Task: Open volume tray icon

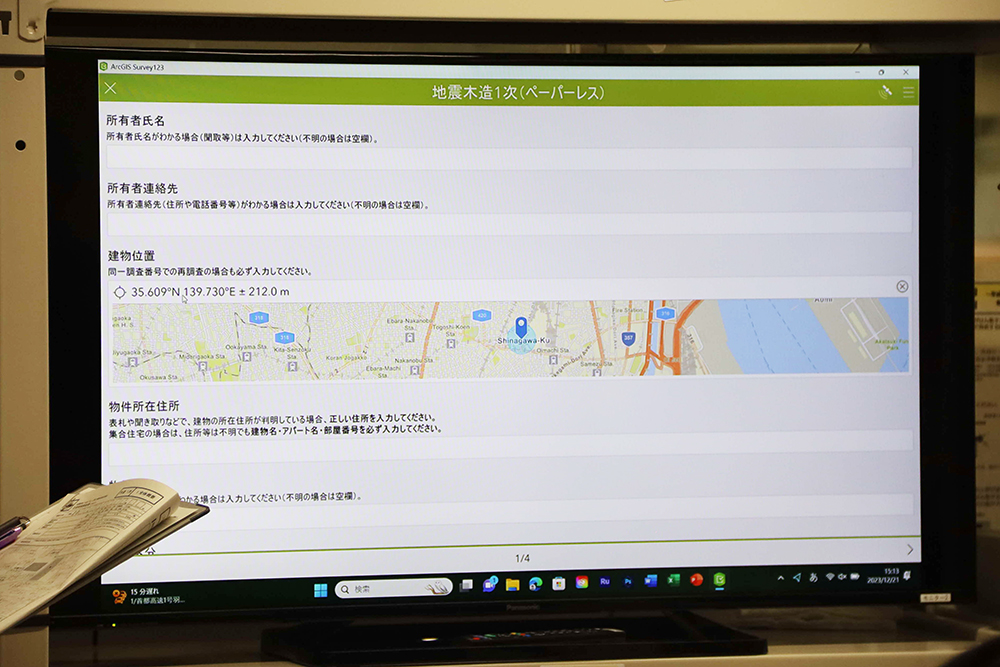Action: (842, 576)
